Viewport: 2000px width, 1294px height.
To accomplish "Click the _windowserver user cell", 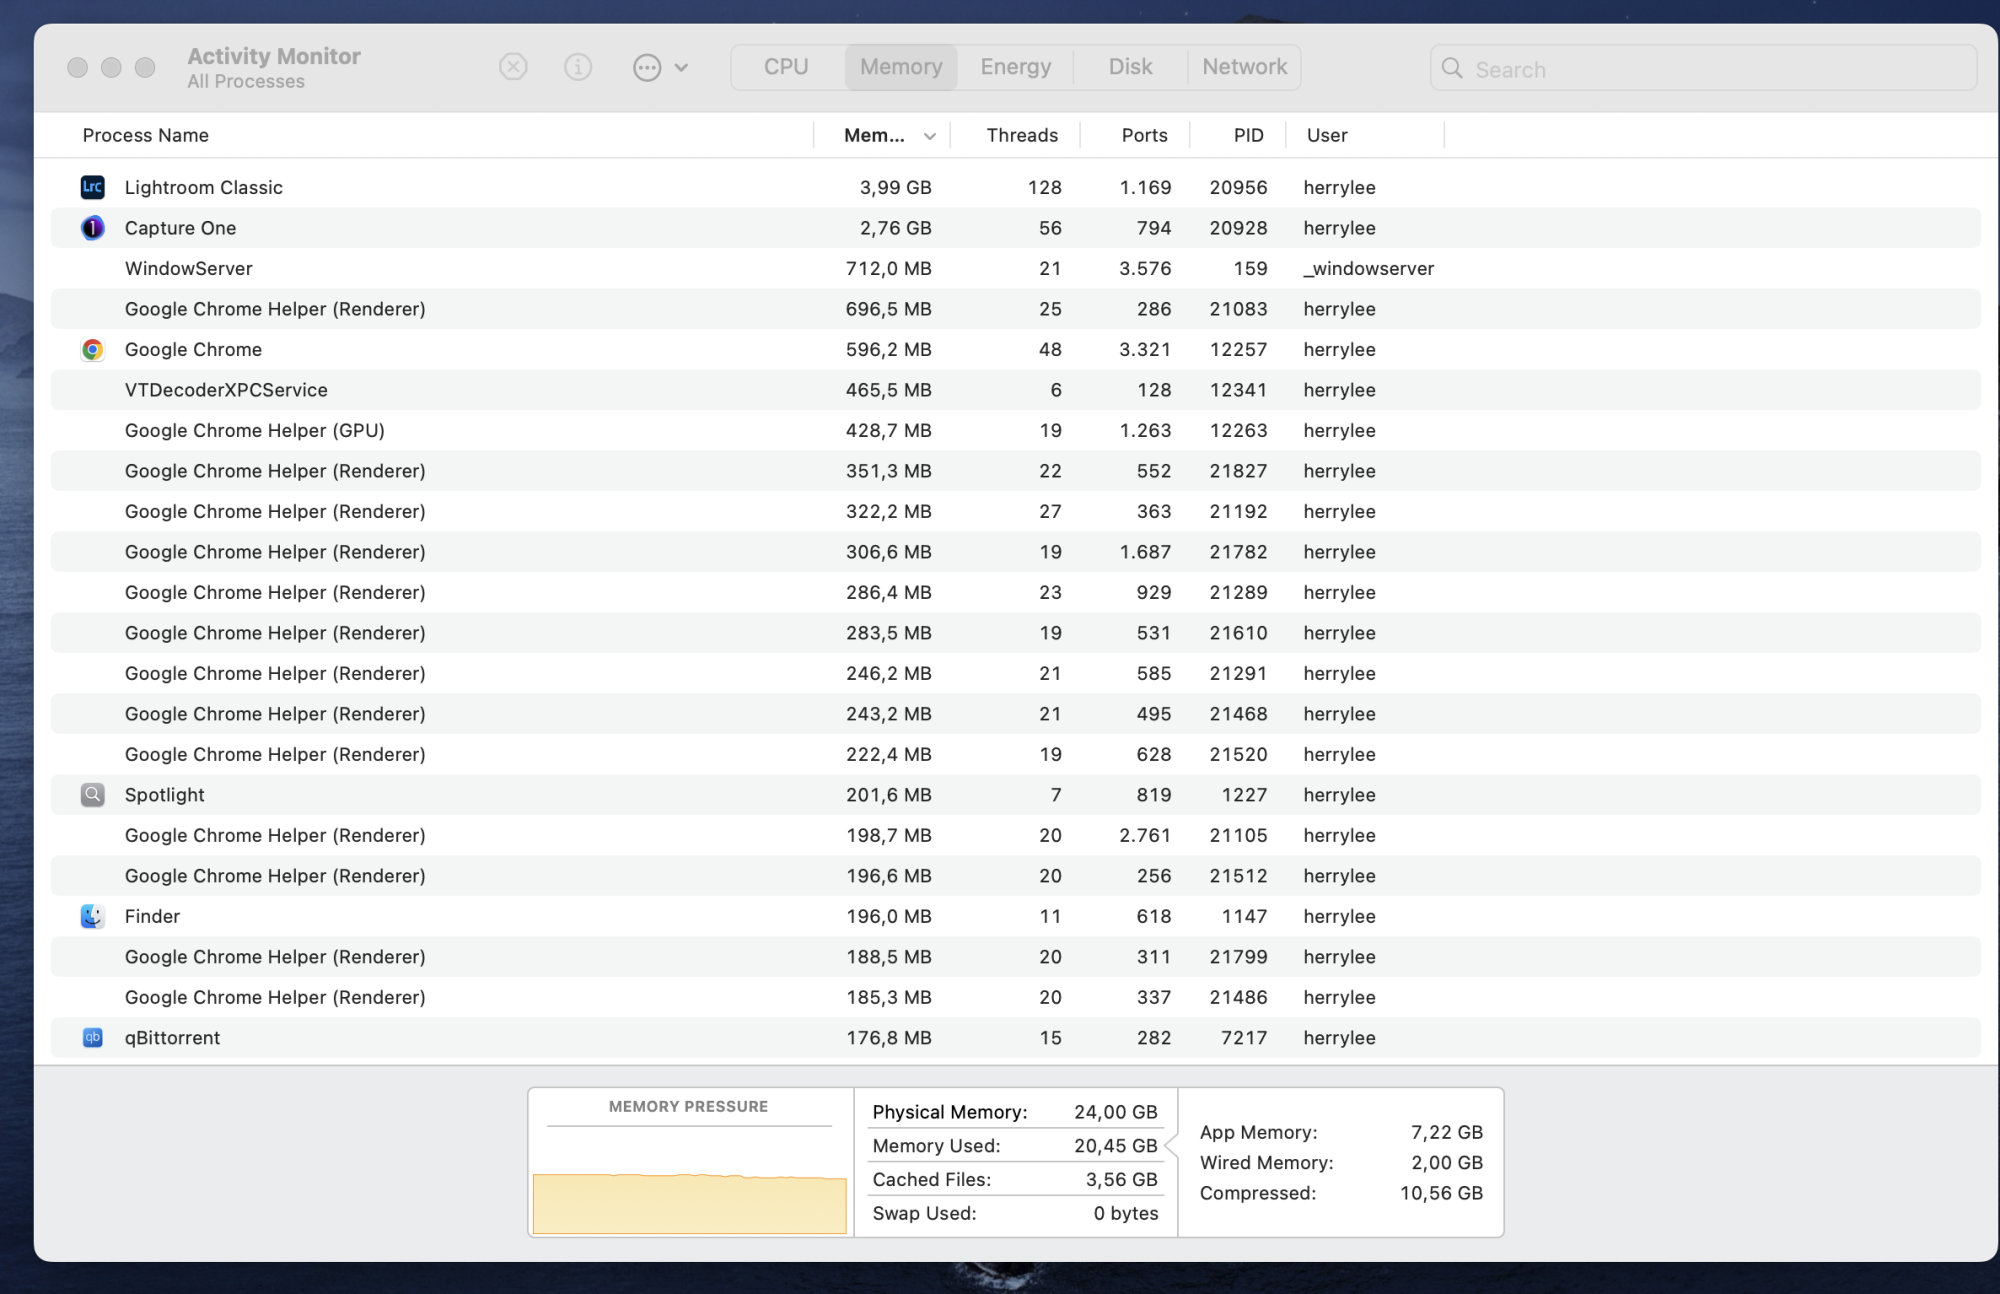I will click(1368, 268).
